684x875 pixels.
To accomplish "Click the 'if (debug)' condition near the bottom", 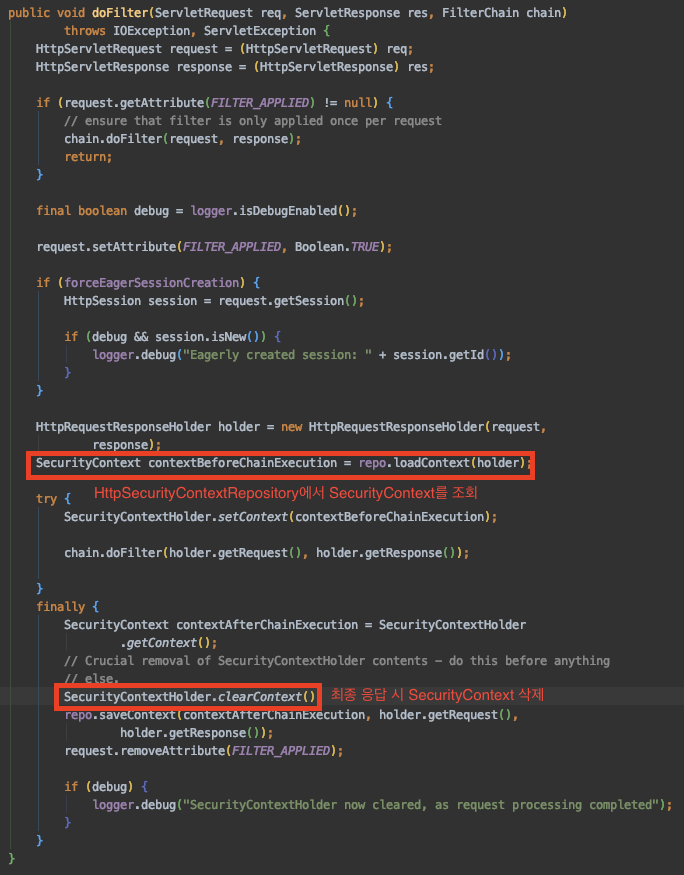I will (x=98, y=787).
